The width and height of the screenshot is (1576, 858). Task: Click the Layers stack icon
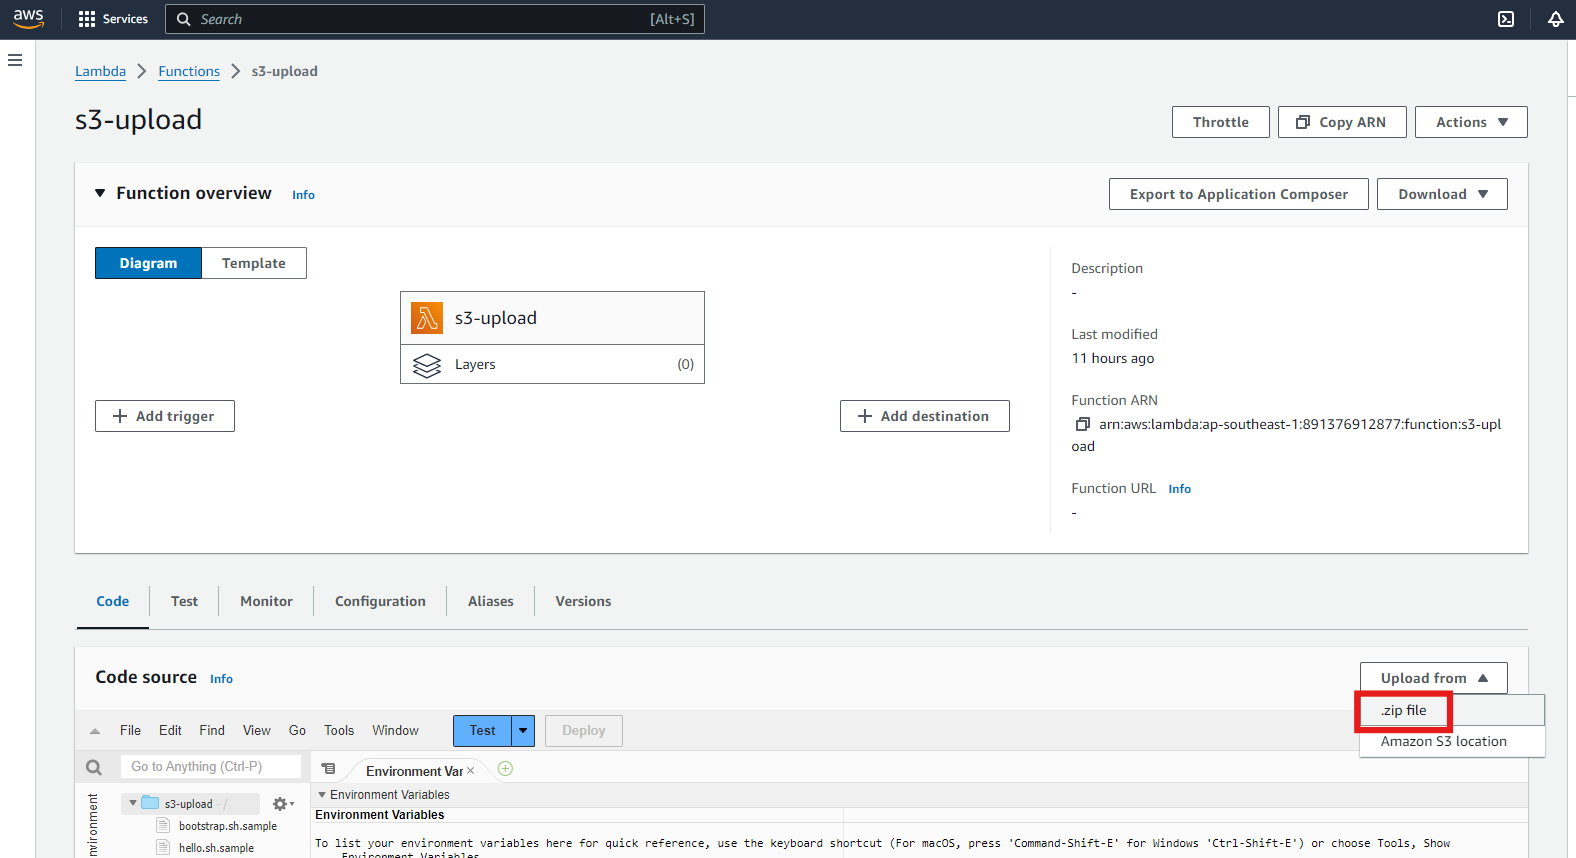pyautogui.click(x=427, y=365)
